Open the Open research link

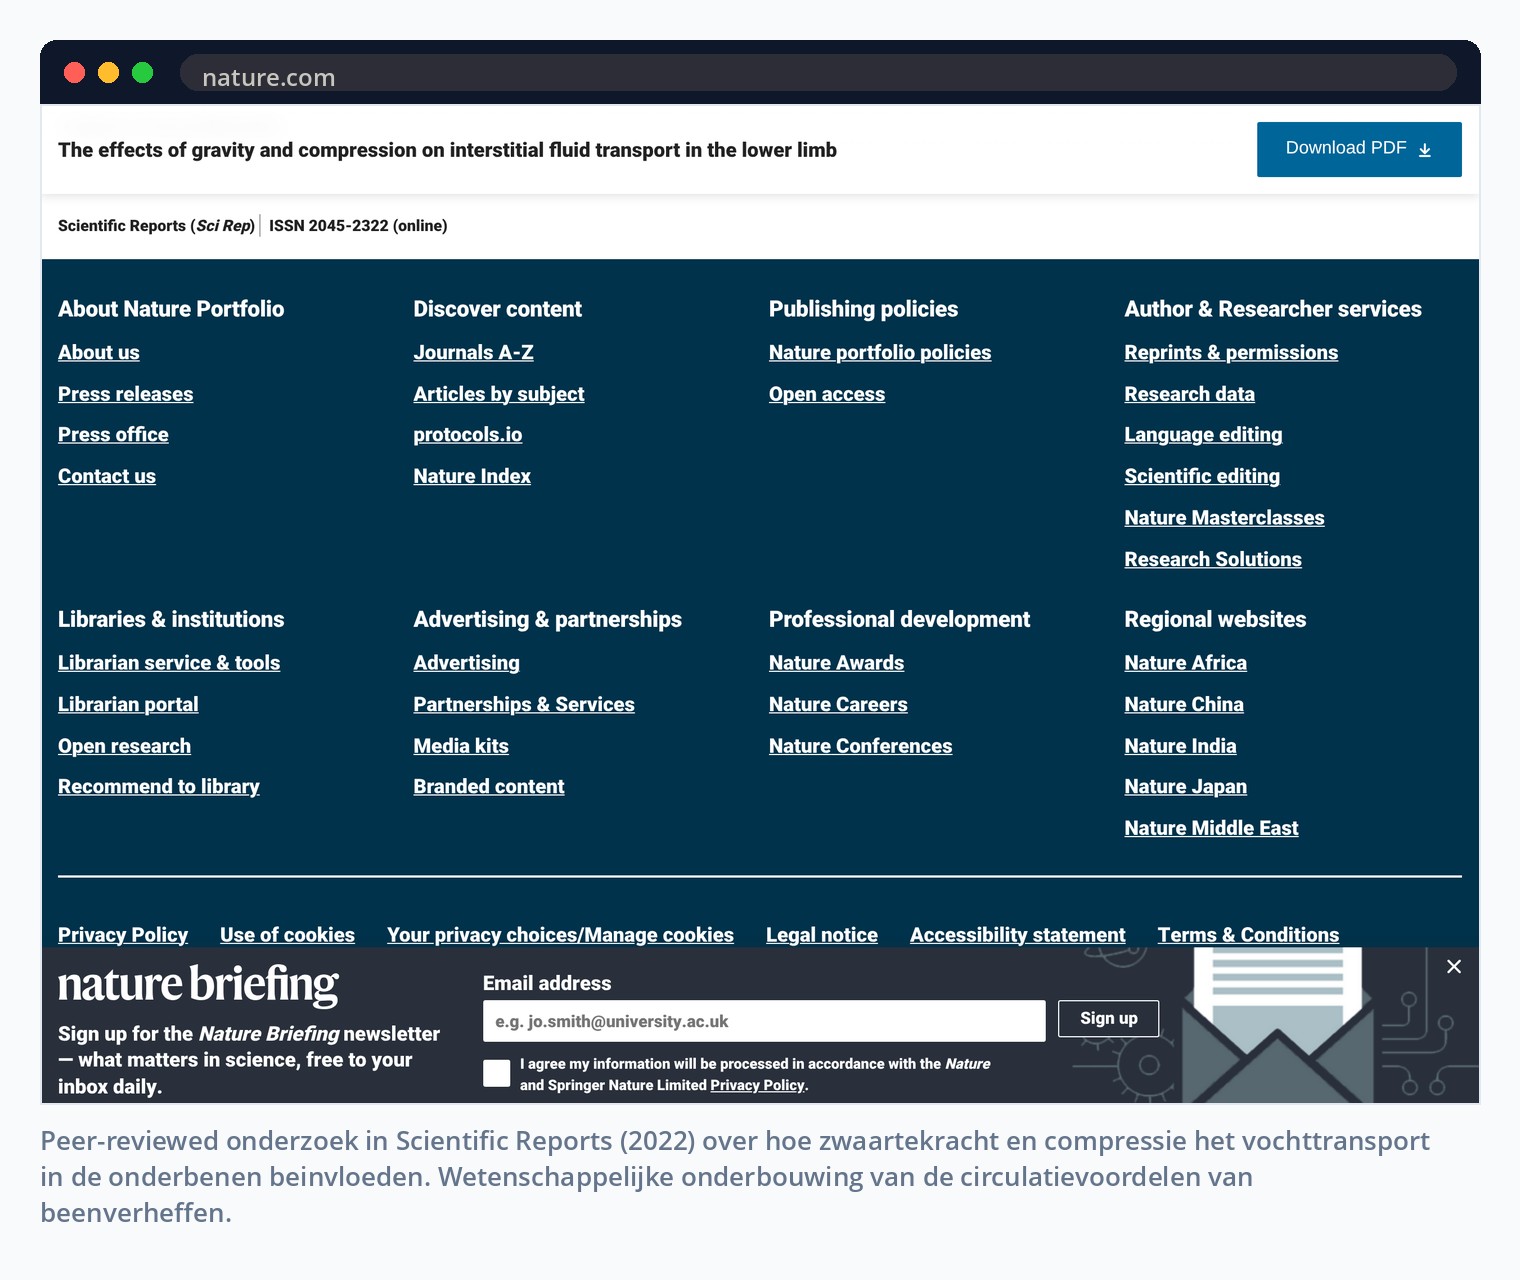124,746
